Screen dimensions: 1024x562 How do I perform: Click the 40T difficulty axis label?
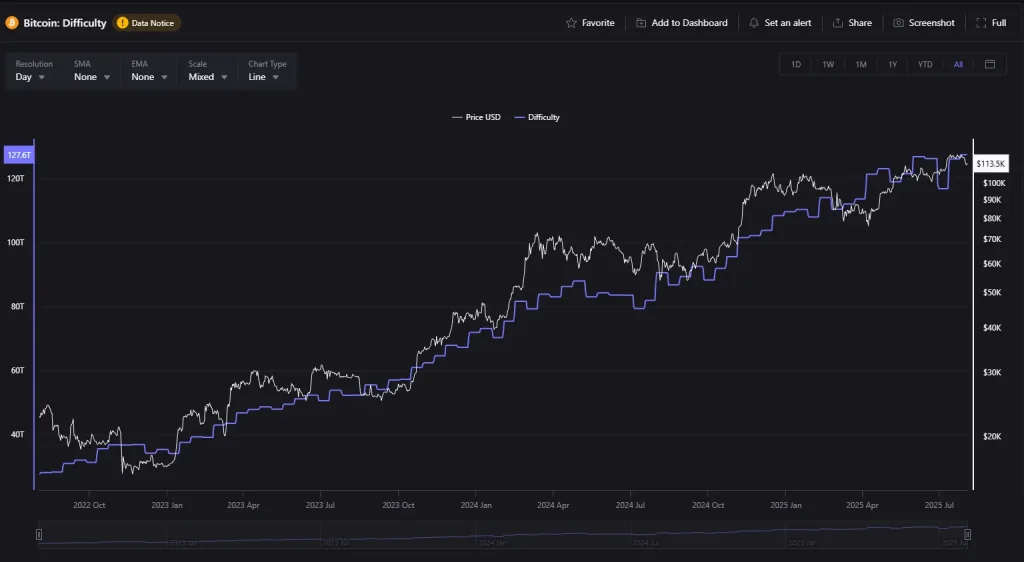coord(18,434)
